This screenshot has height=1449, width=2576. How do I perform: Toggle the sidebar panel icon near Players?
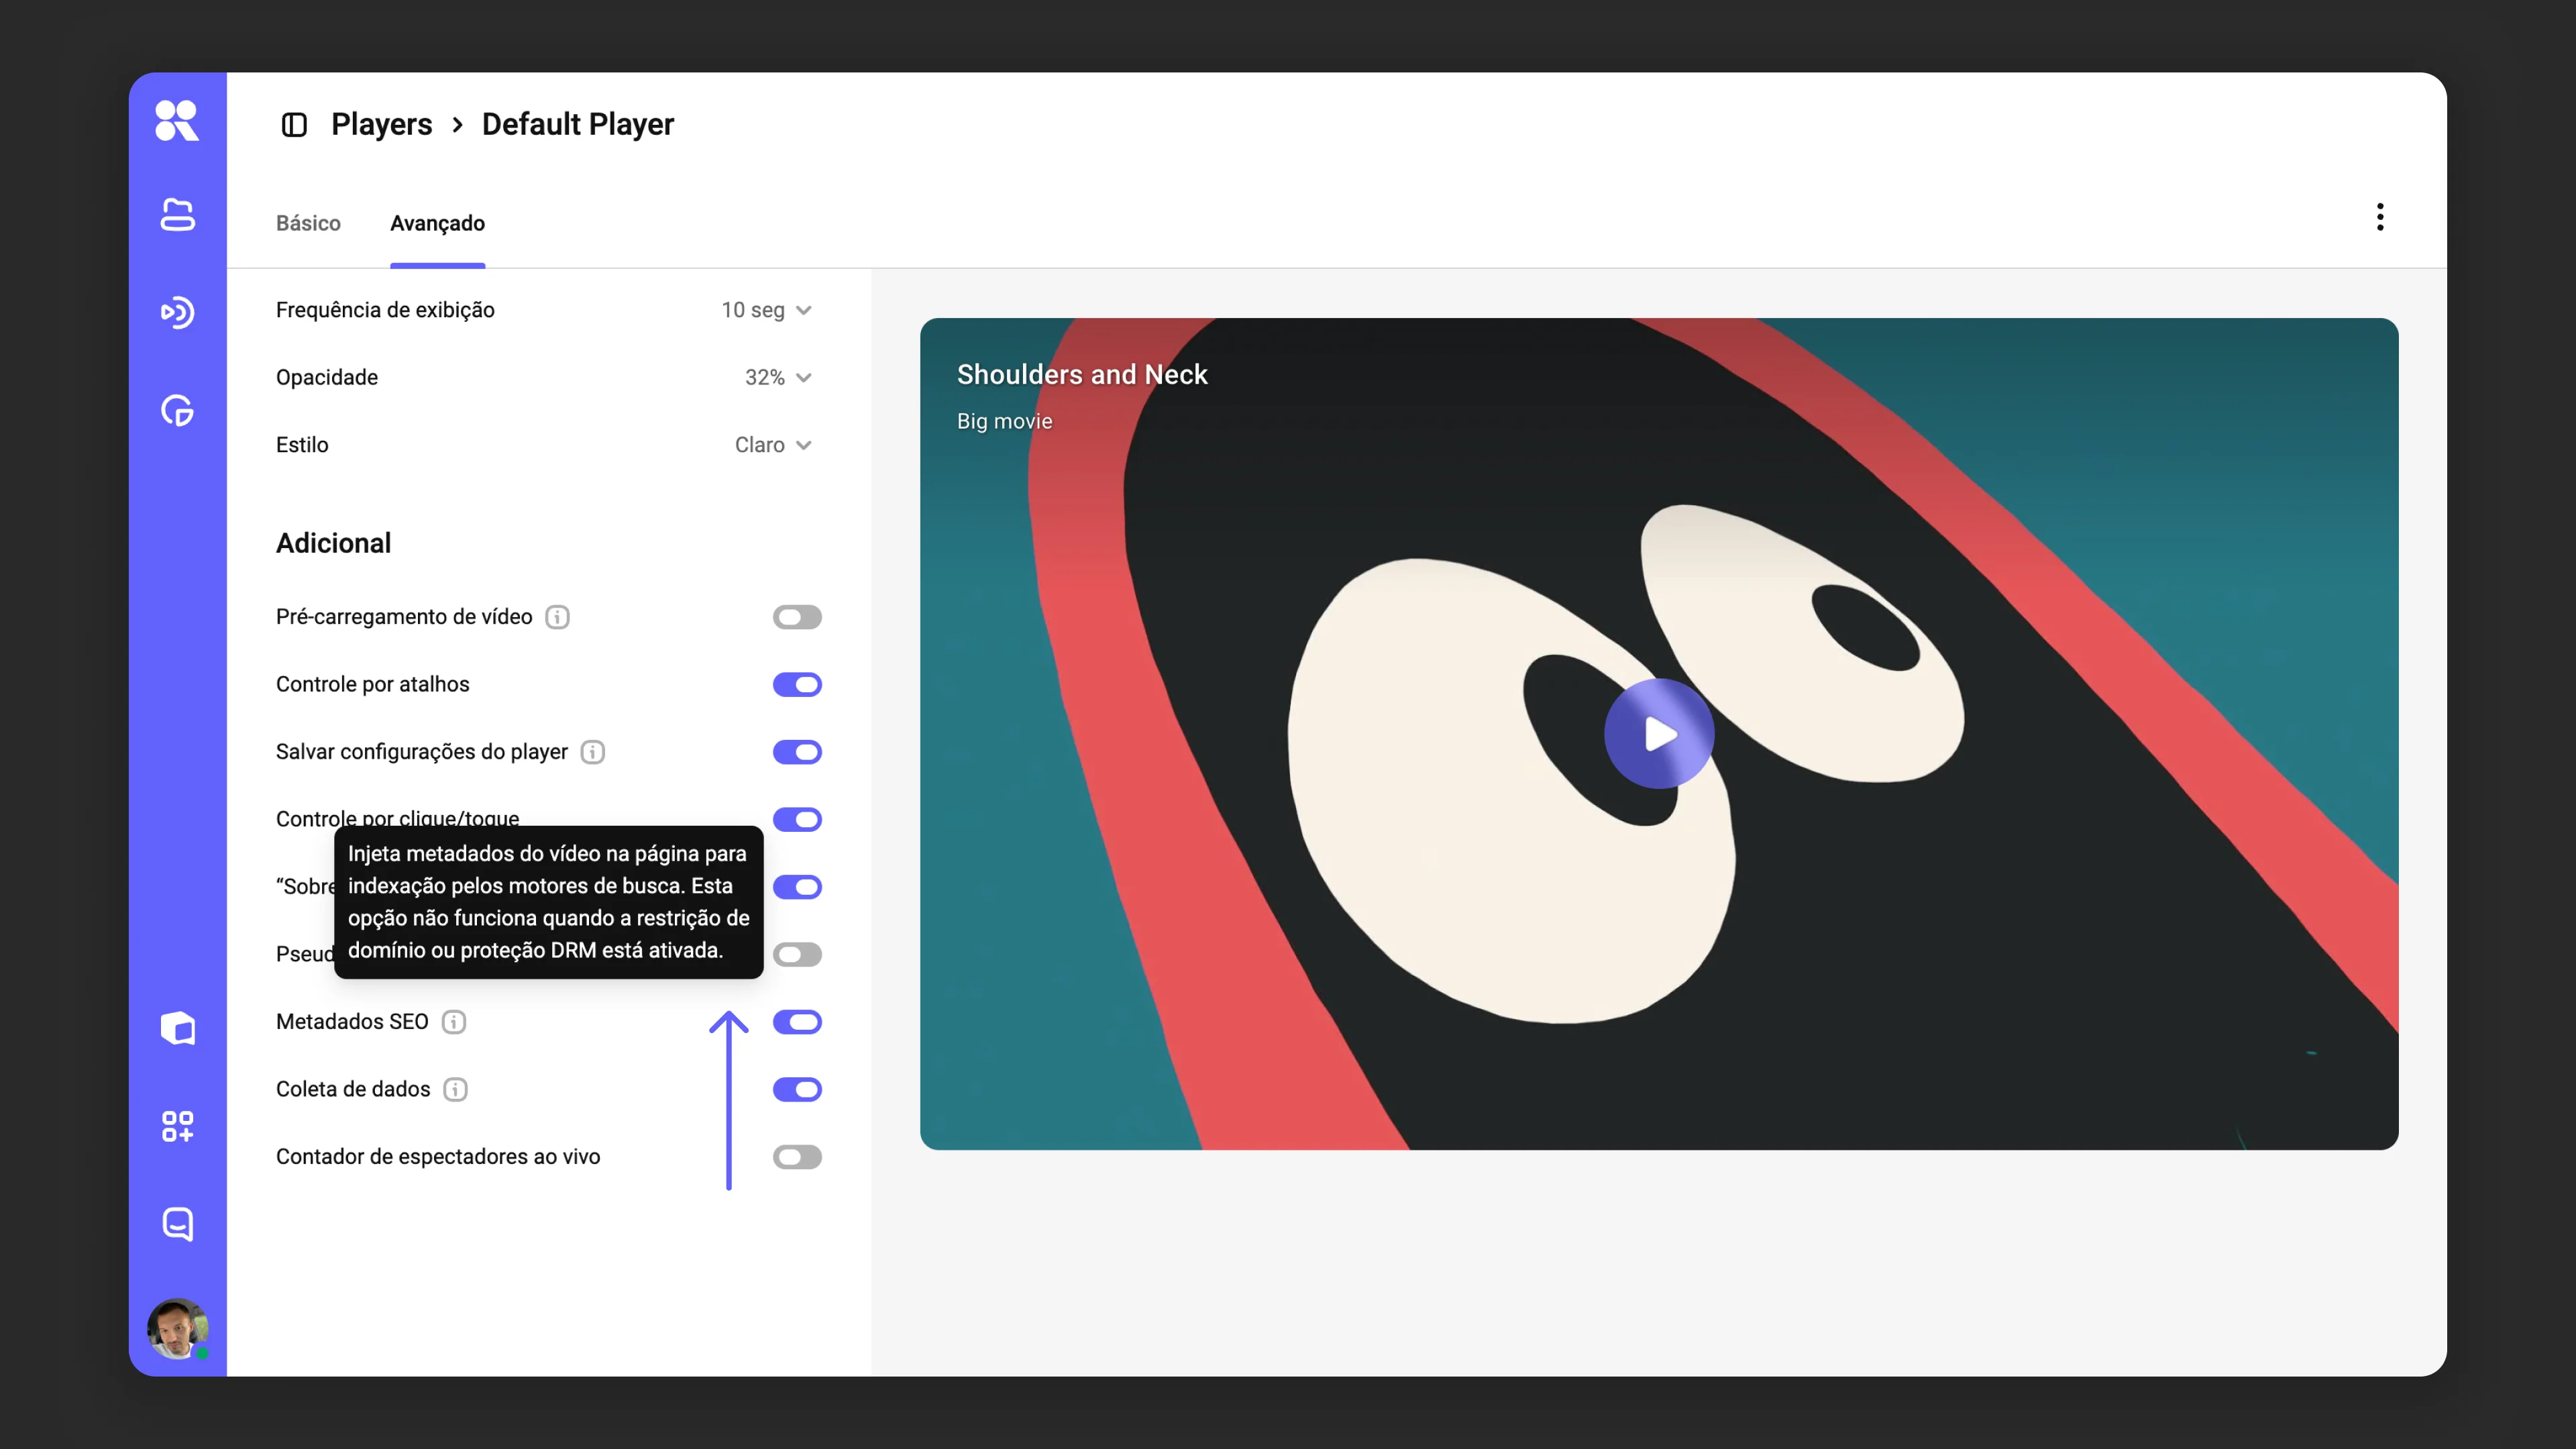click(x=294, y=124)
